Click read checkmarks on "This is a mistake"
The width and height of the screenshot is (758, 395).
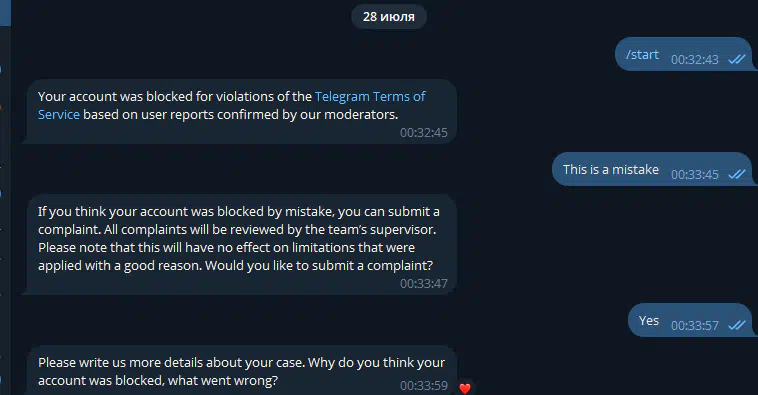coord(737,174)
